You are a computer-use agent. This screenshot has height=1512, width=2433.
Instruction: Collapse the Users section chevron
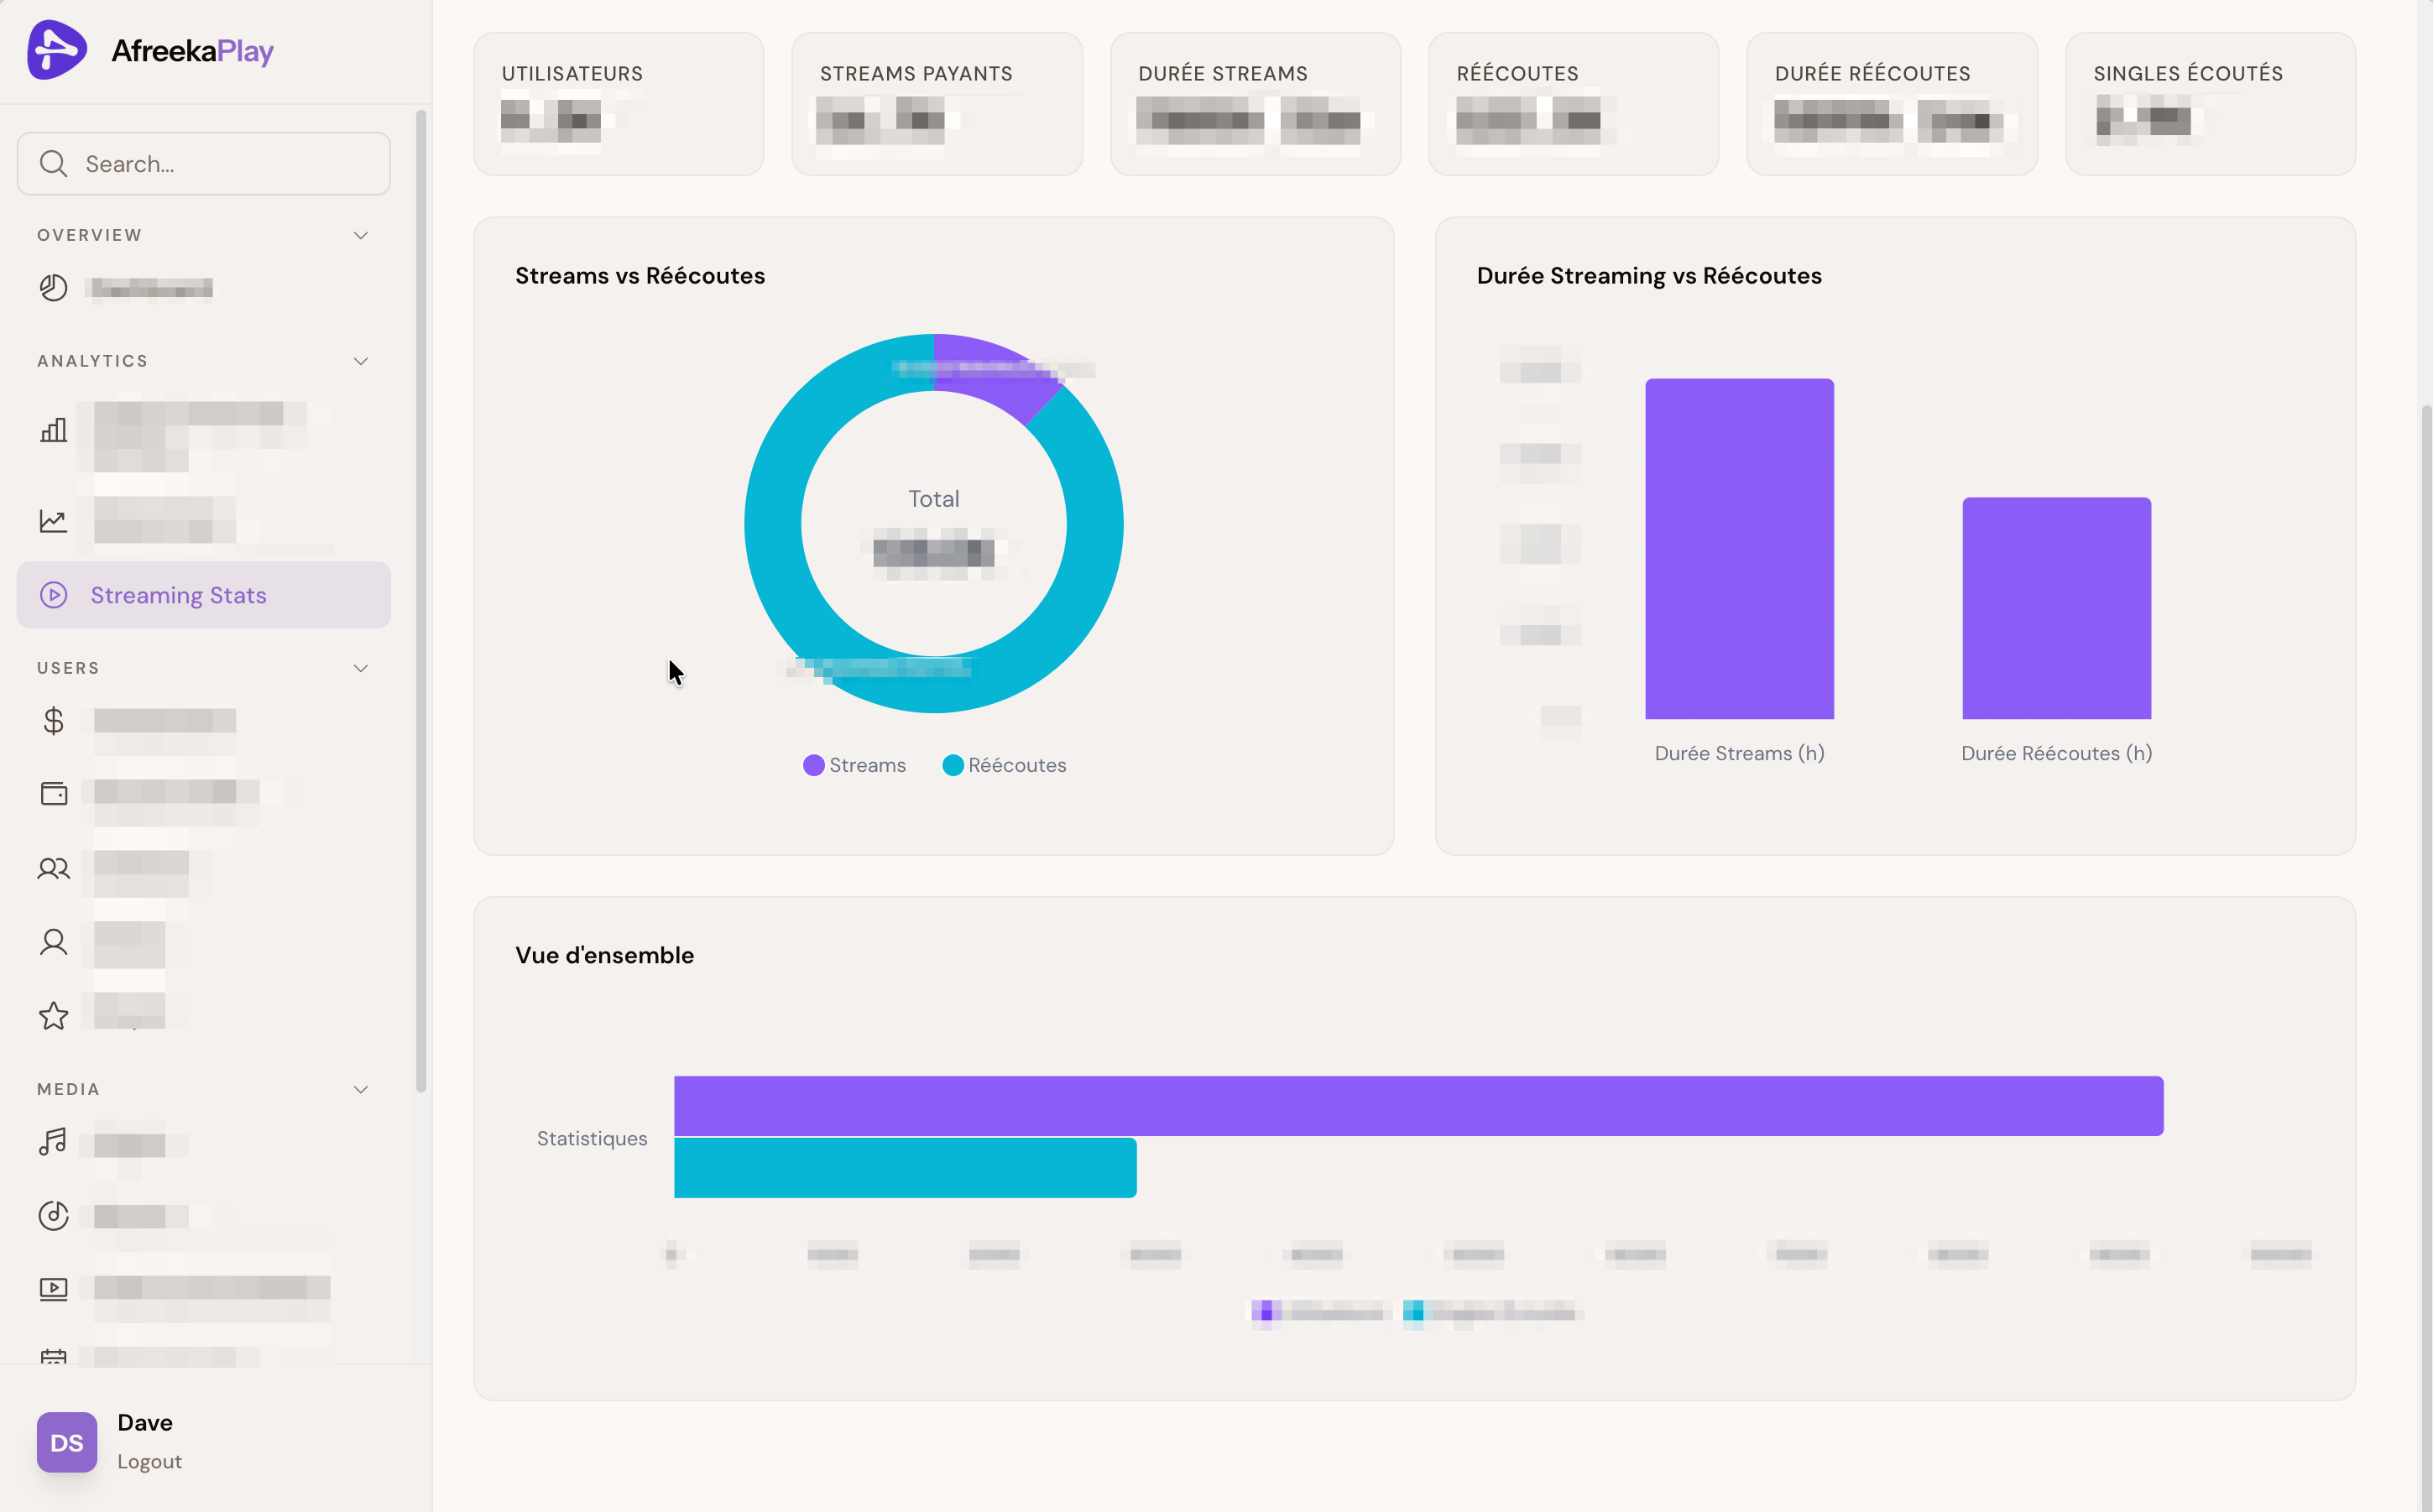coord(361,668)
